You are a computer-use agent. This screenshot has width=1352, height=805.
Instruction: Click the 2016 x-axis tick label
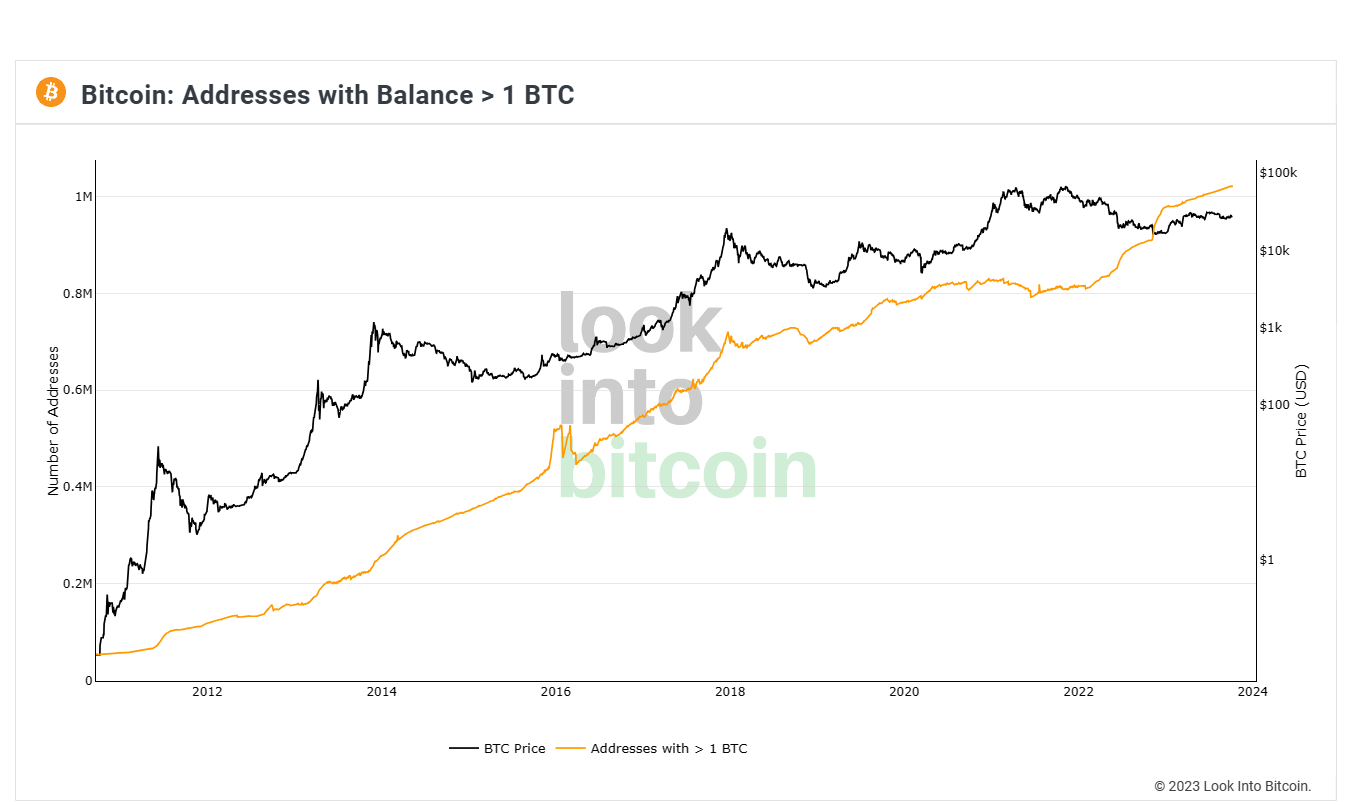(x=555, y=692)
